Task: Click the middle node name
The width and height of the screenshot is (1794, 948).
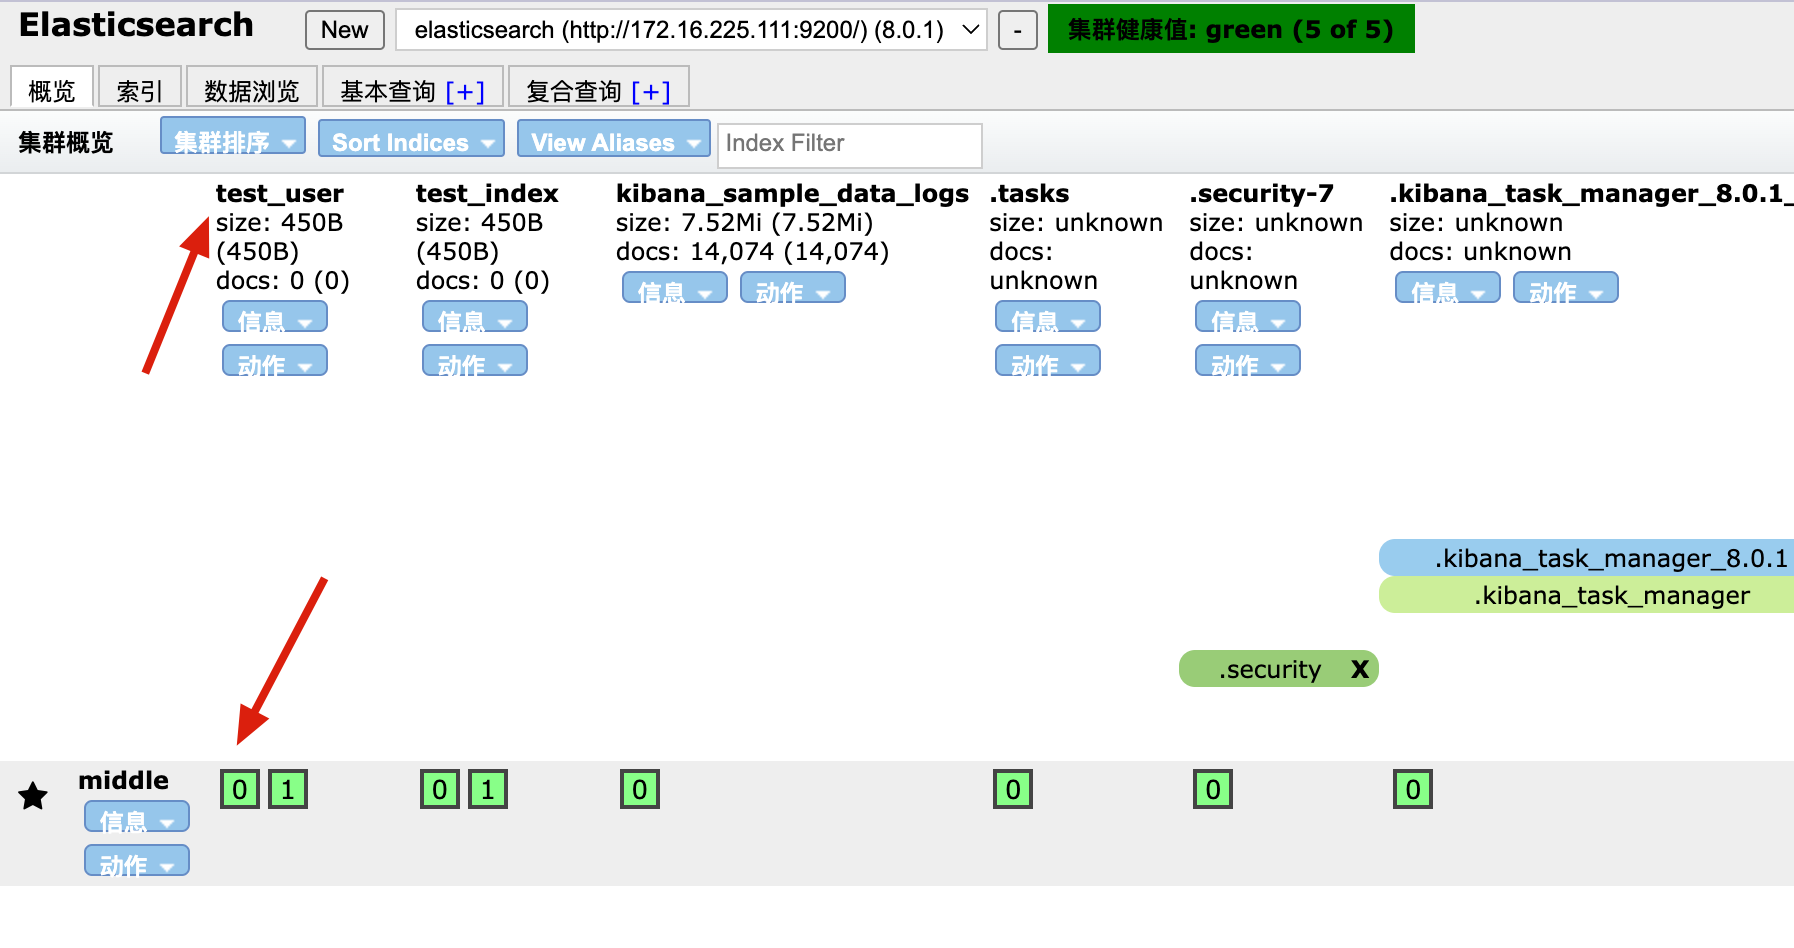Action: pyautogui.click(x=124, y=780)
